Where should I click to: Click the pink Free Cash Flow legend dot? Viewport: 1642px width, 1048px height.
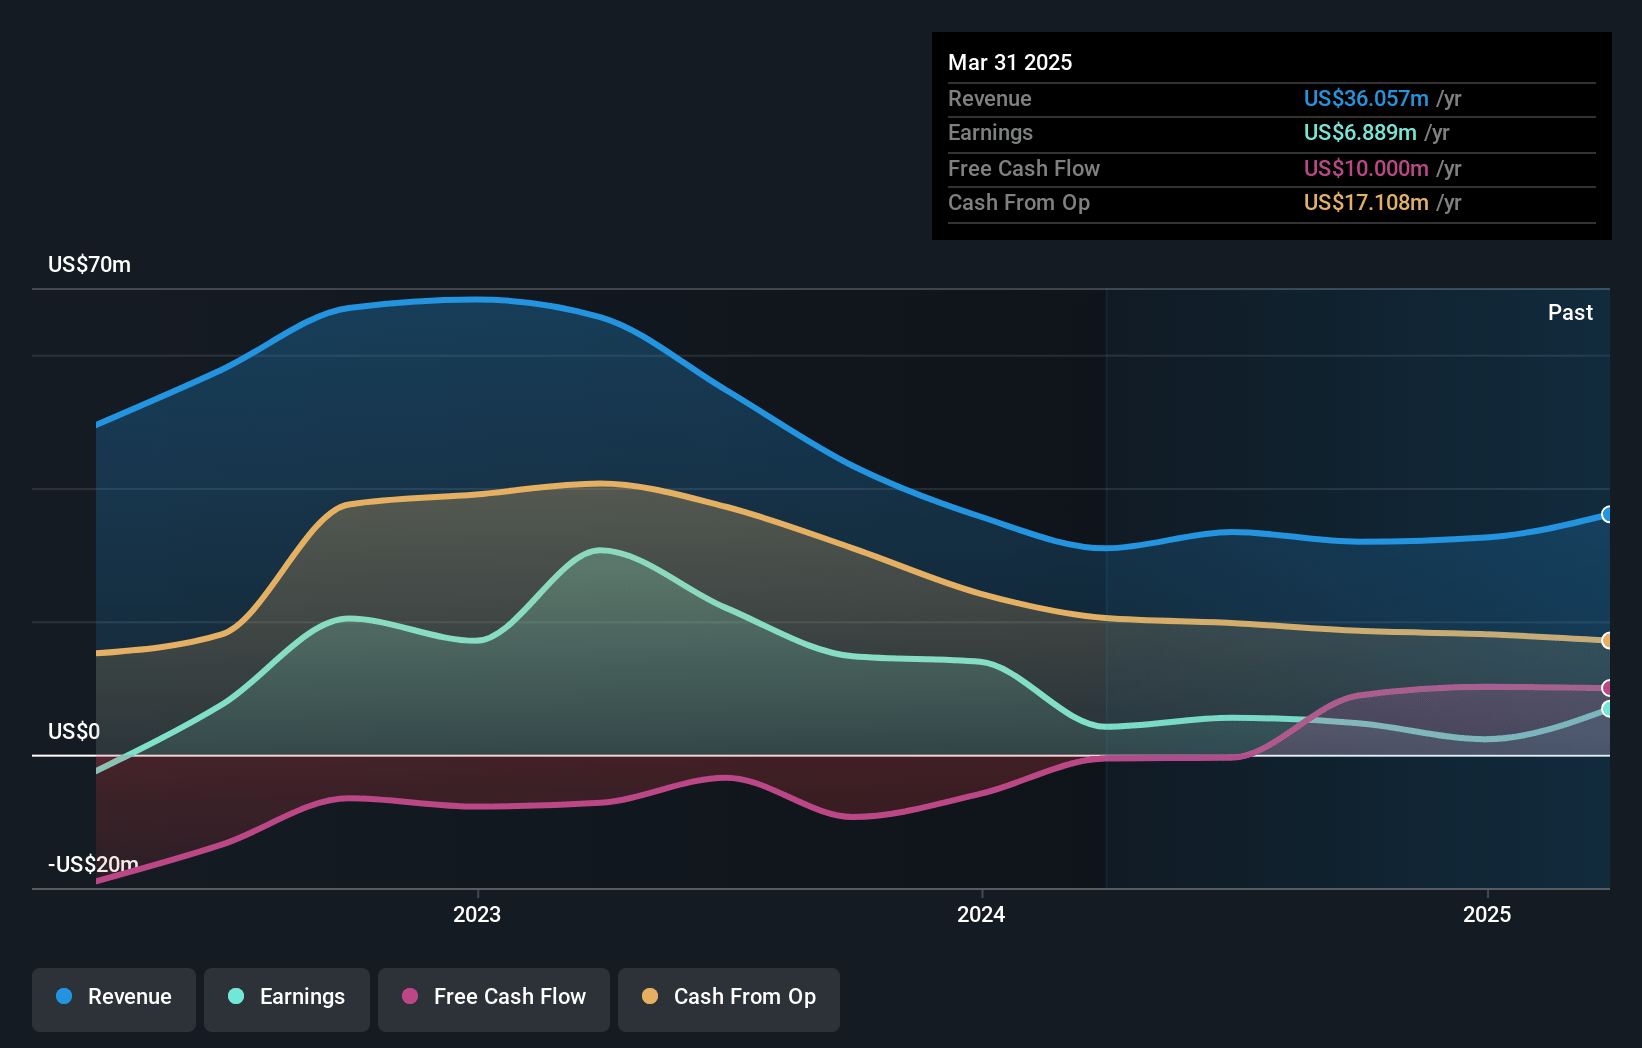pyautogui.click(x=410, y=996)
